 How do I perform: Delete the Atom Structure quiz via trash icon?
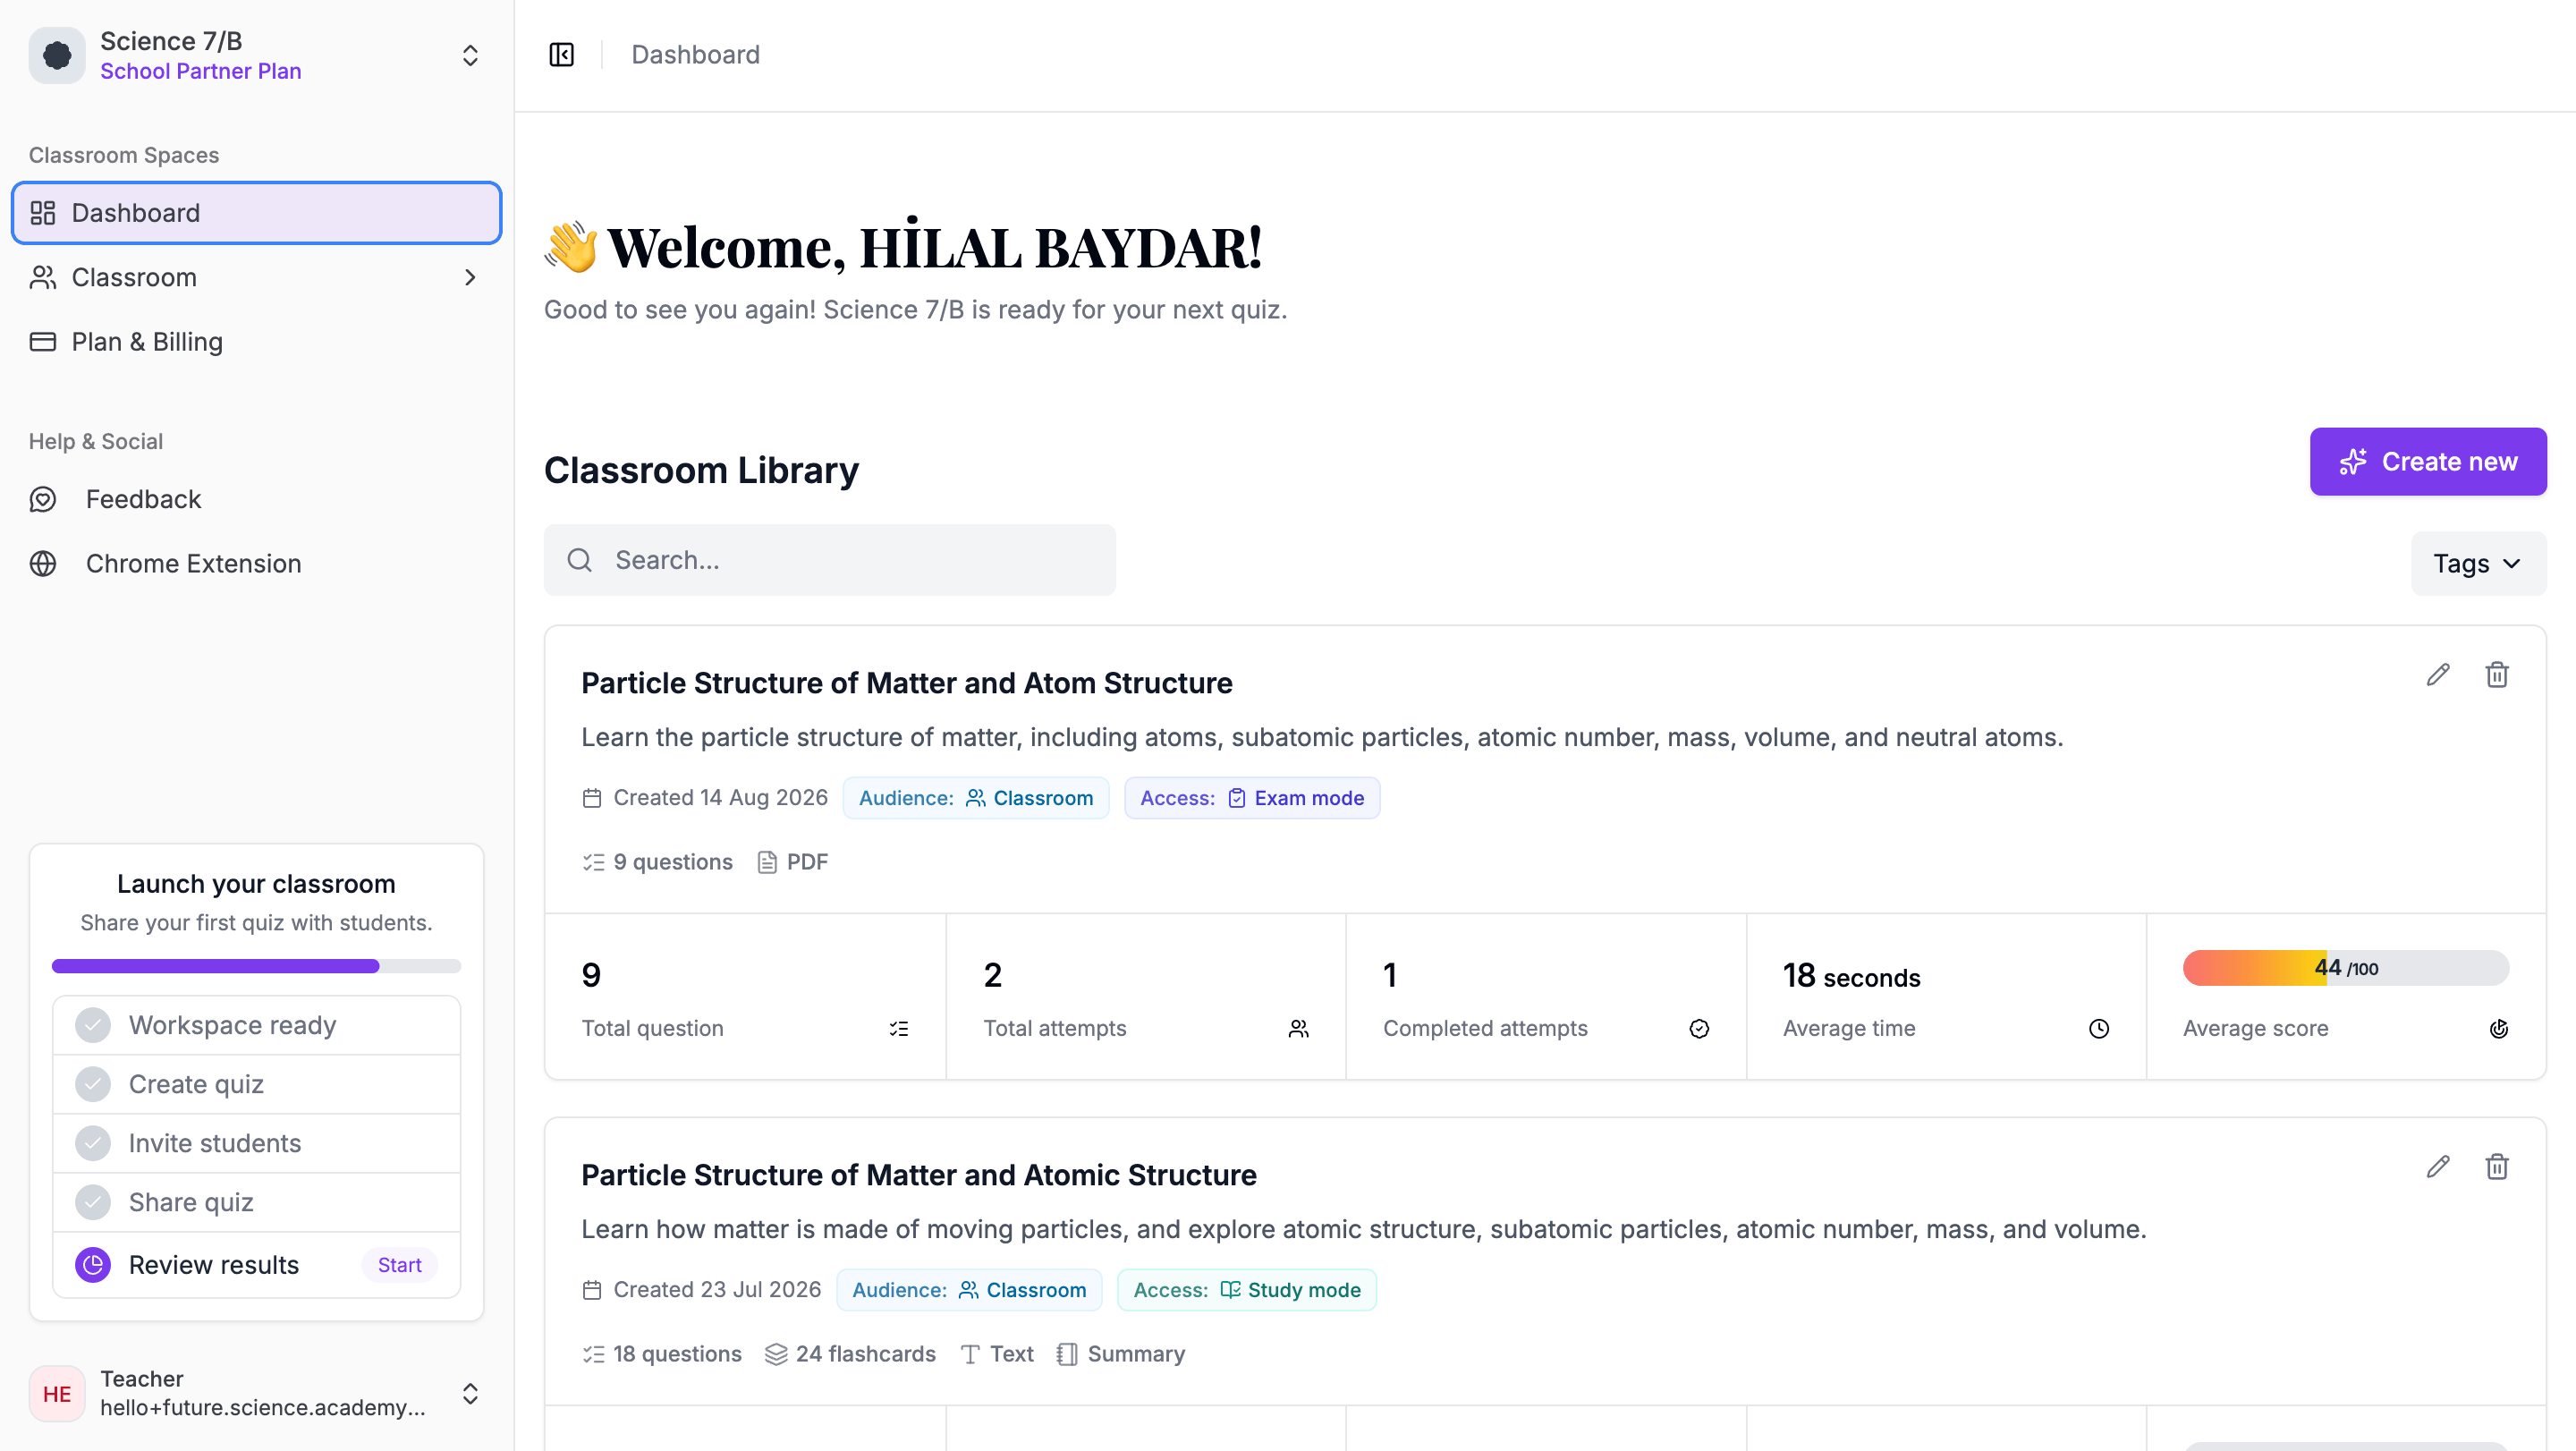click(x=2496, y=675)
